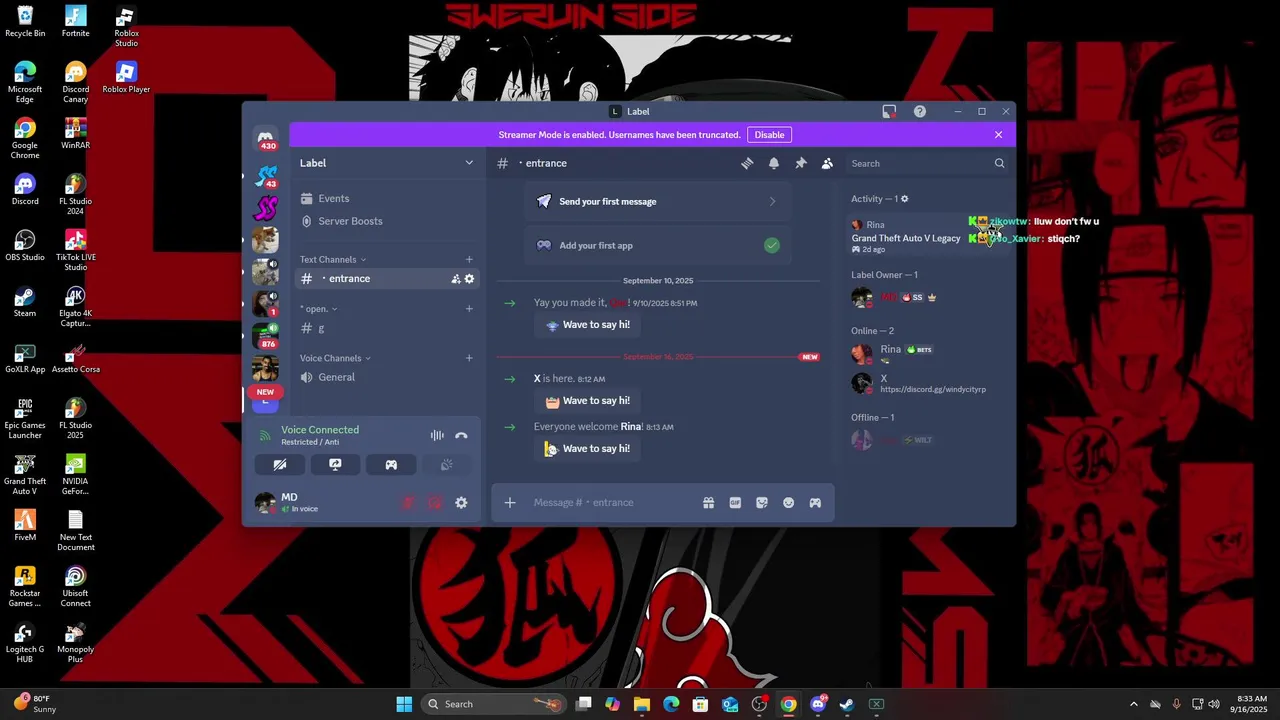This screenshot has height=720, width=1280.
Task: Open the inbox icon in title bar
Action: 889,111
